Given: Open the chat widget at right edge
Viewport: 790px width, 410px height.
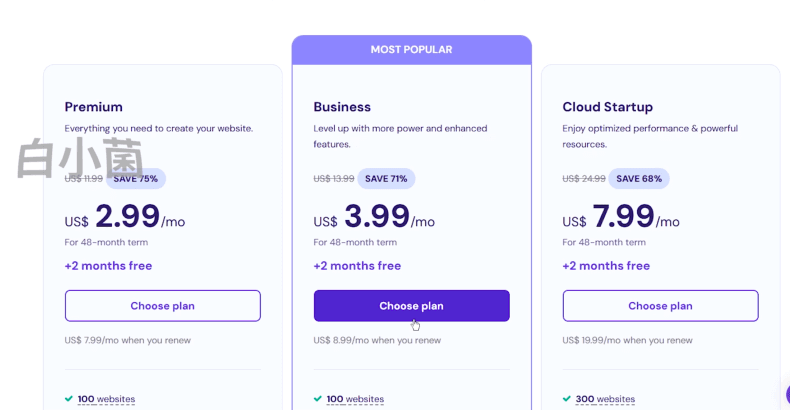Looking at the screenshot, I should click(787, 394).
